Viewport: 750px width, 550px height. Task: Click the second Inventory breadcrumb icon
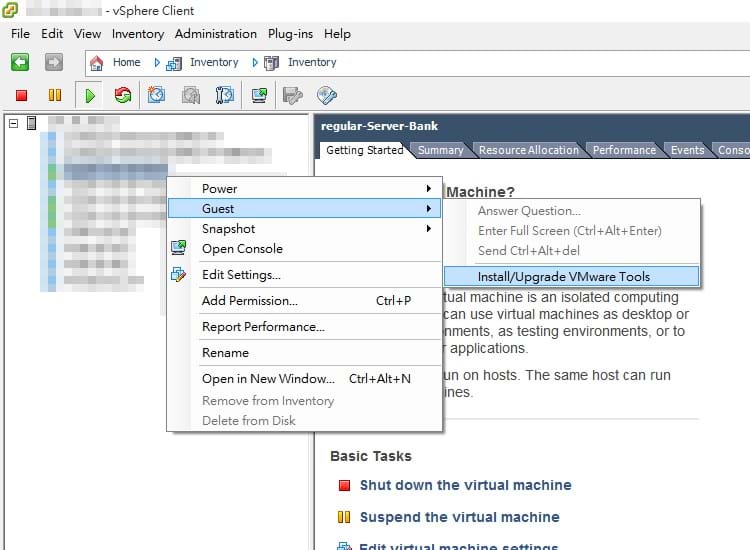click(271, 63)
